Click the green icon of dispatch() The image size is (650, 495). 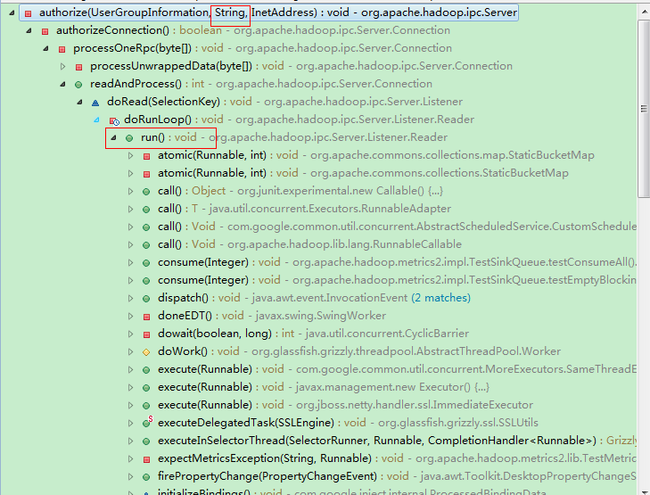point(146,298)
